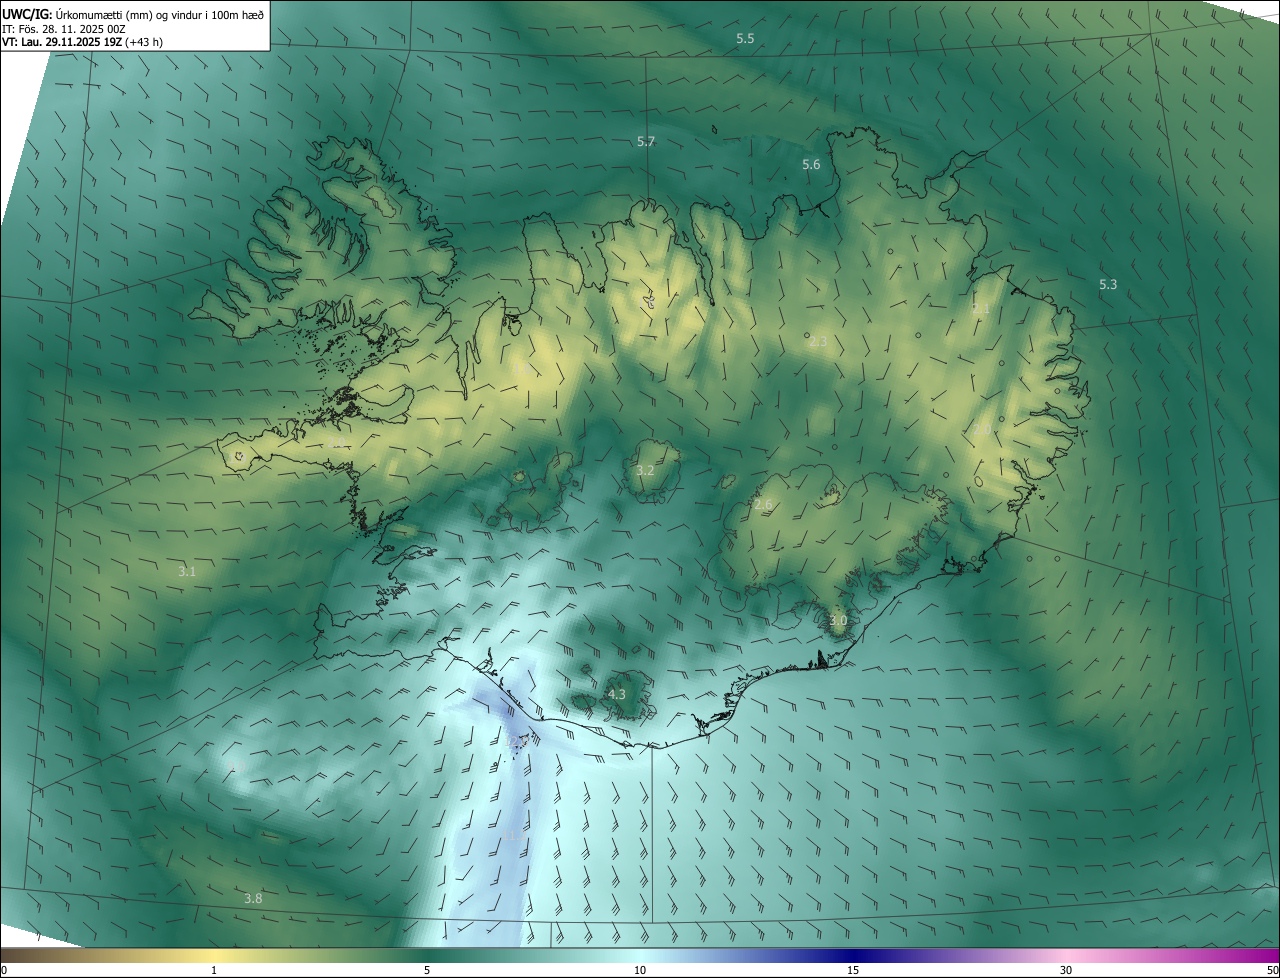Pick the 2.3 value on the map
The width and height of the screenshot is (1280, 978).
coord(818,342)
